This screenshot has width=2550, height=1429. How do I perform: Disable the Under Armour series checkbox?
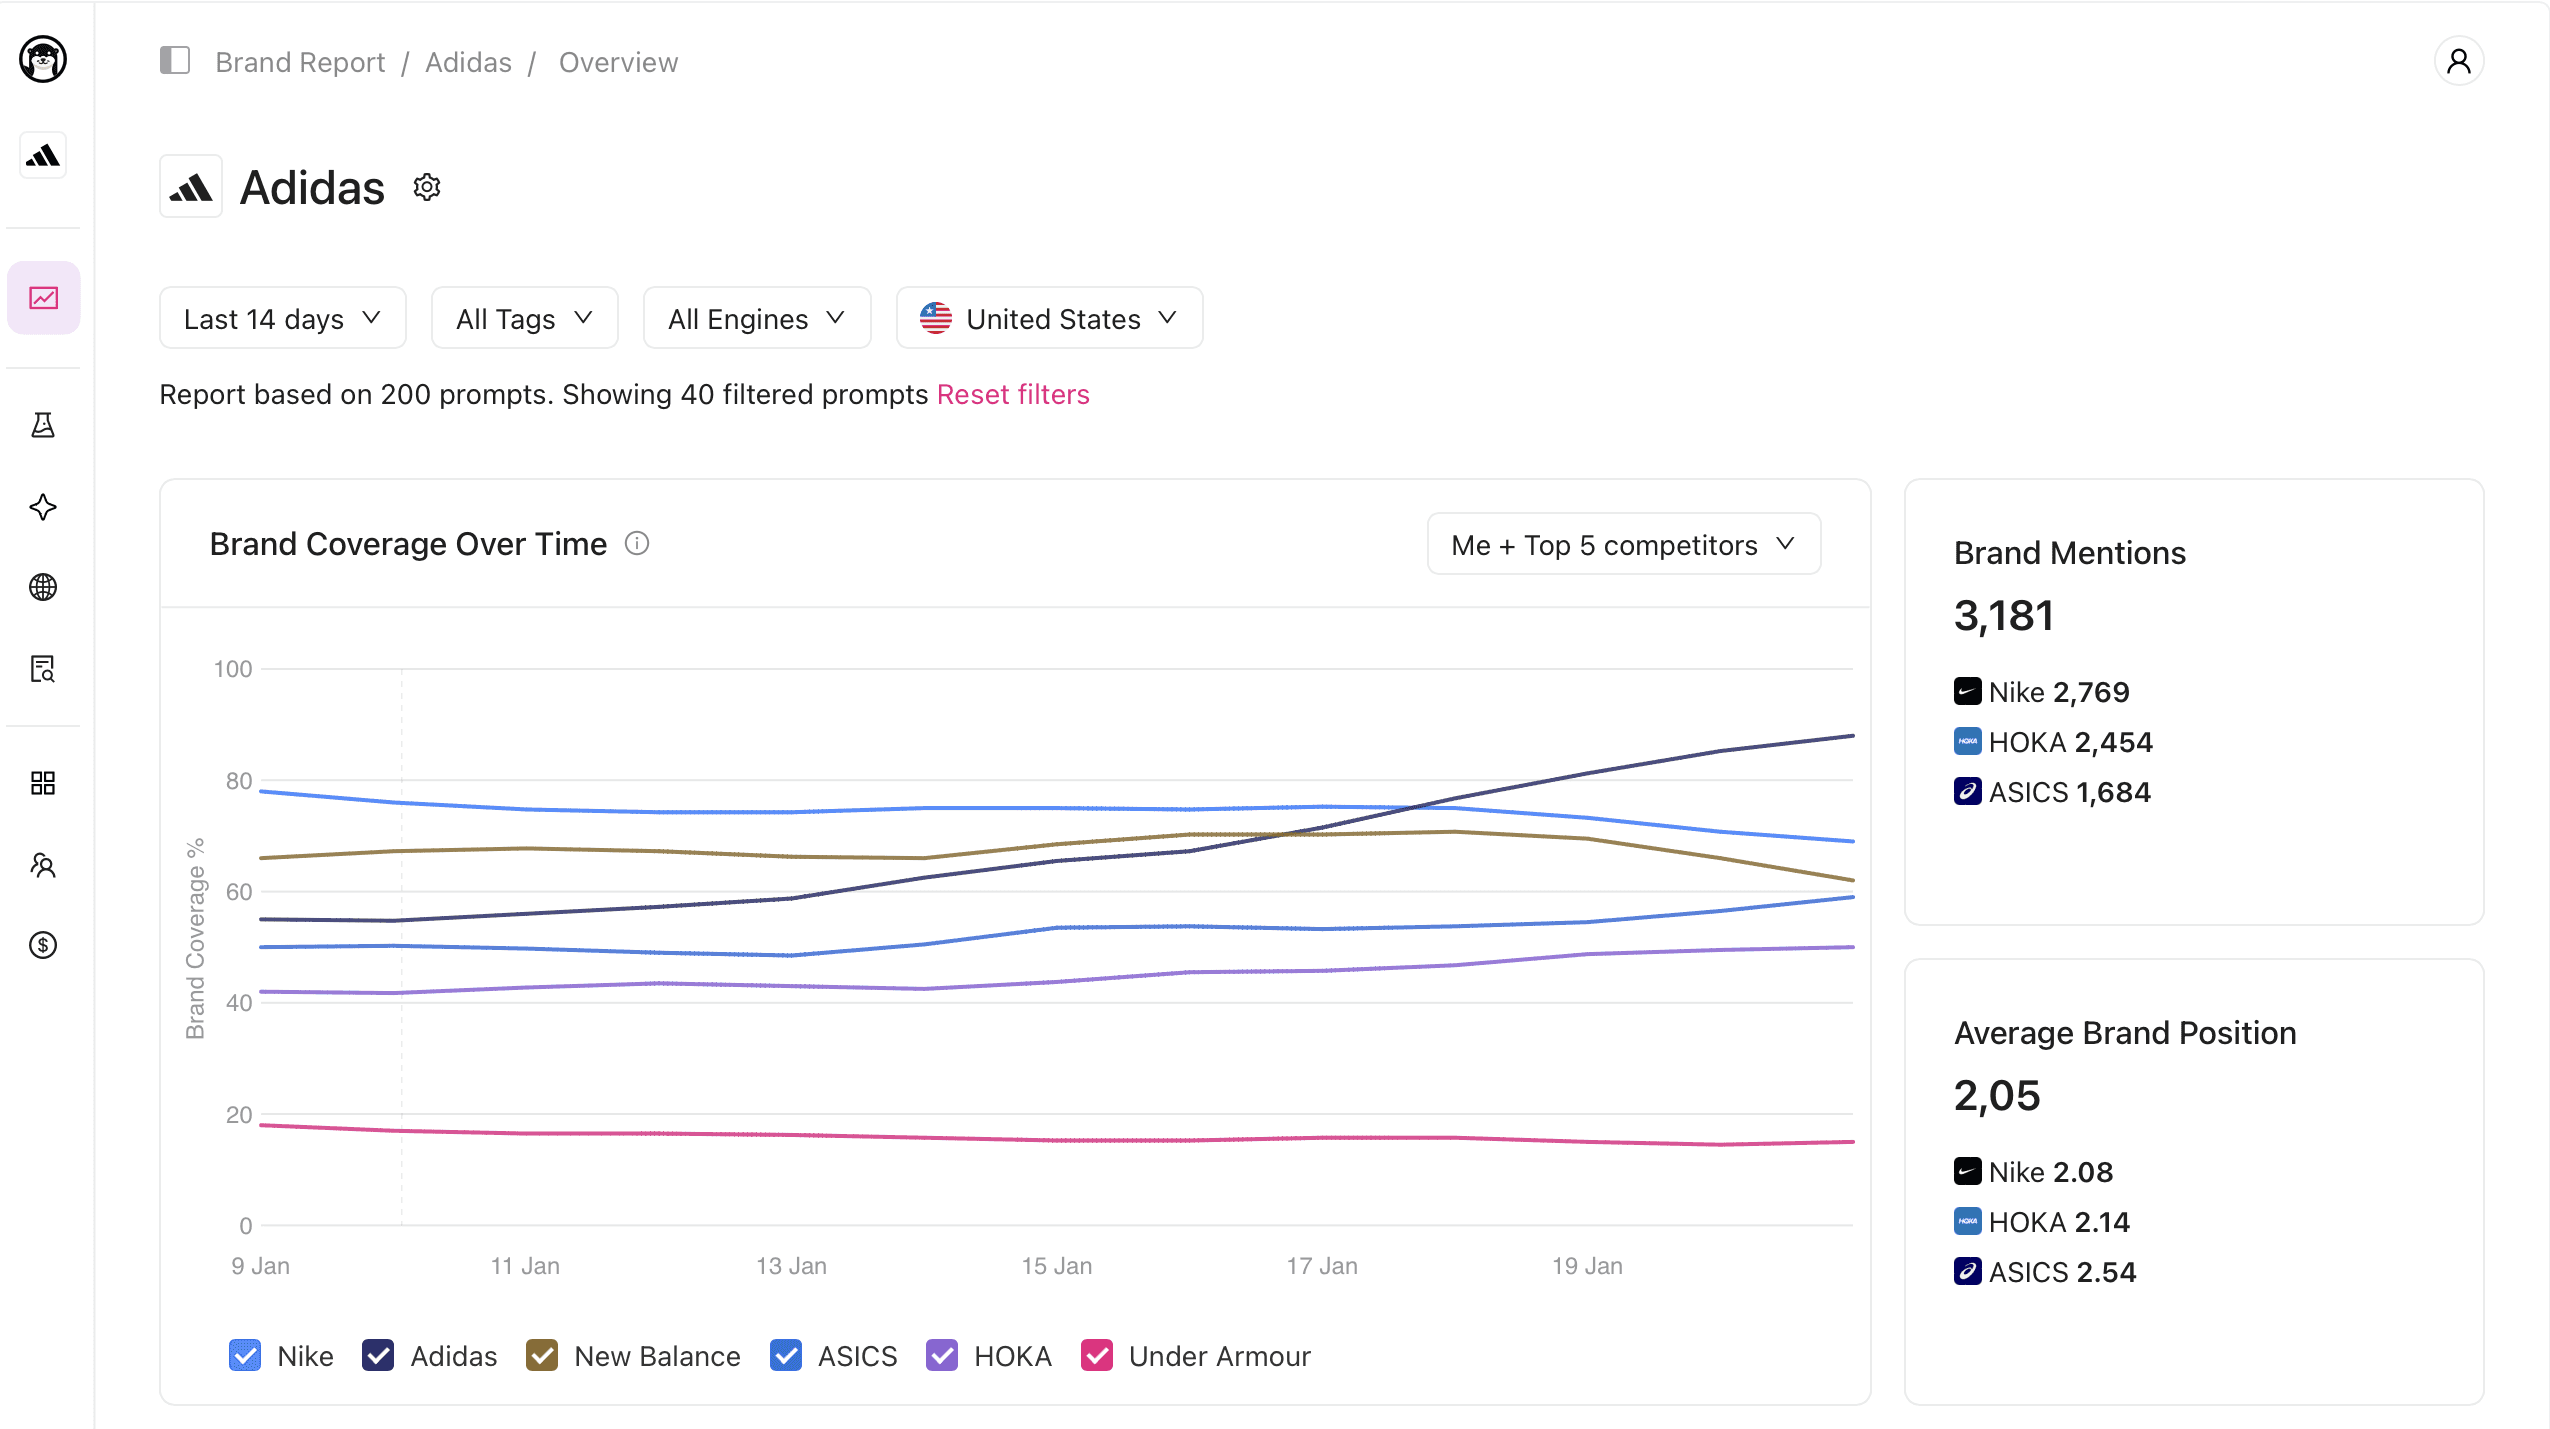click(1096, 1356)
